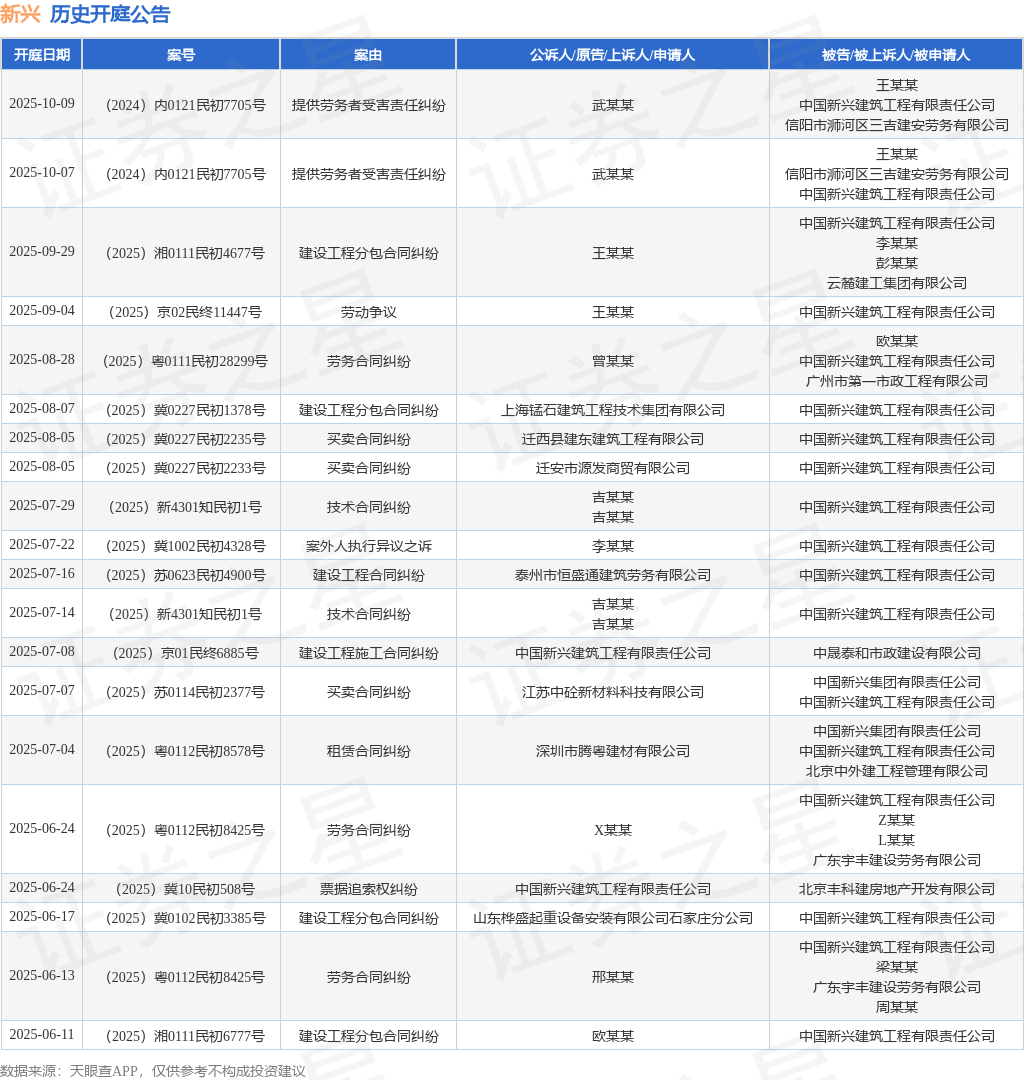The width and height of the screenshot is (1024, 1080).
Task: Select date cell 2025-06-17
Action: coord(42,917)
